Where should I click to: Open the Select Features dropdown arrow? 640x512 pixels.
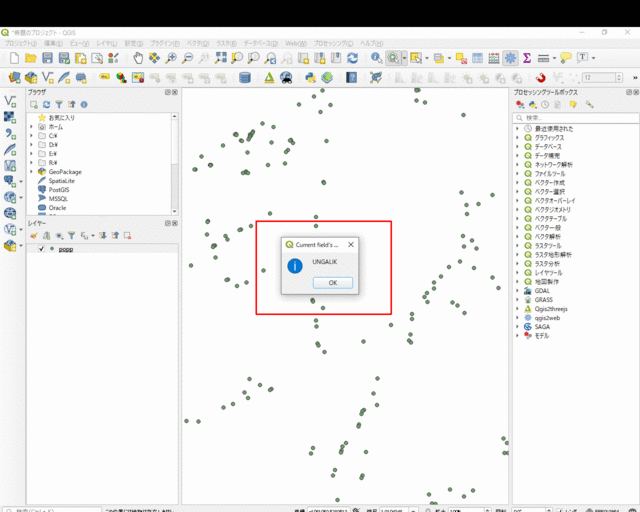coord(427,58)
